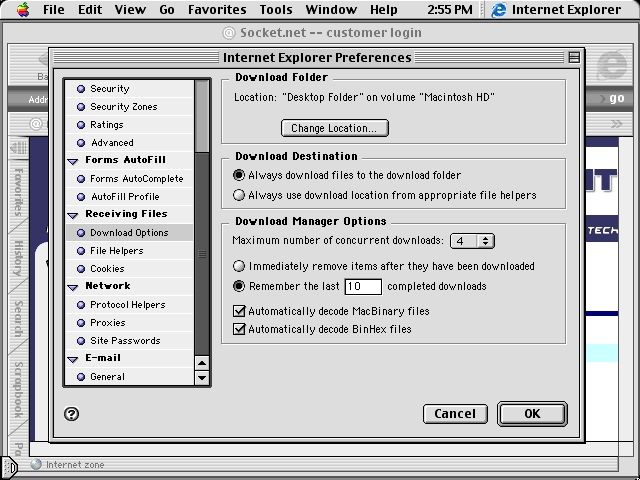The width and height of the screenshot is (640, 480).
Task: Click the category list scroll down arrow
Action: (202, 378)
